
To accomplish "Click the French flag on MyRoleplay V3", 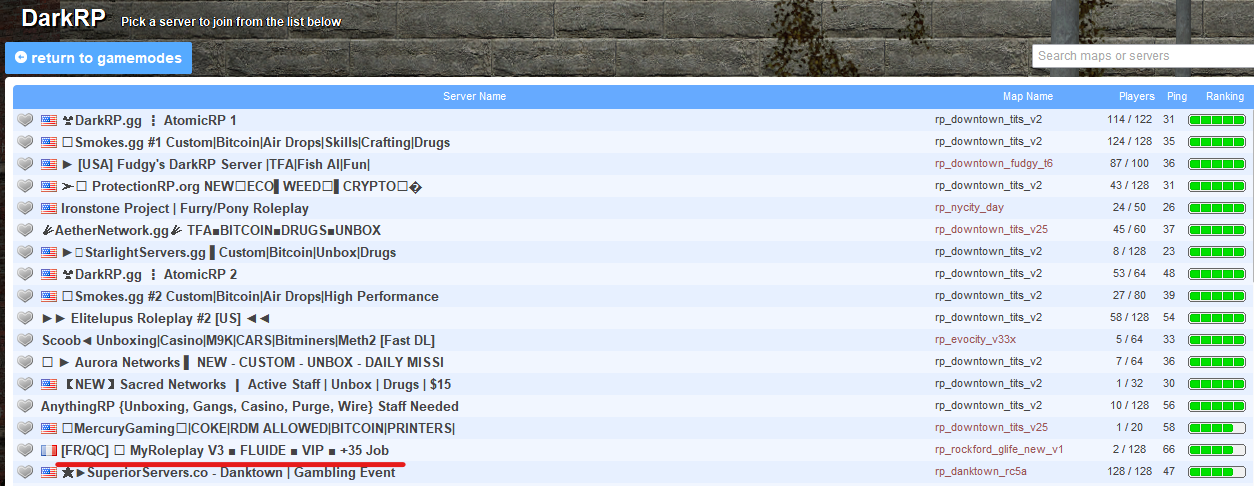I will click(x=49, y=451).
